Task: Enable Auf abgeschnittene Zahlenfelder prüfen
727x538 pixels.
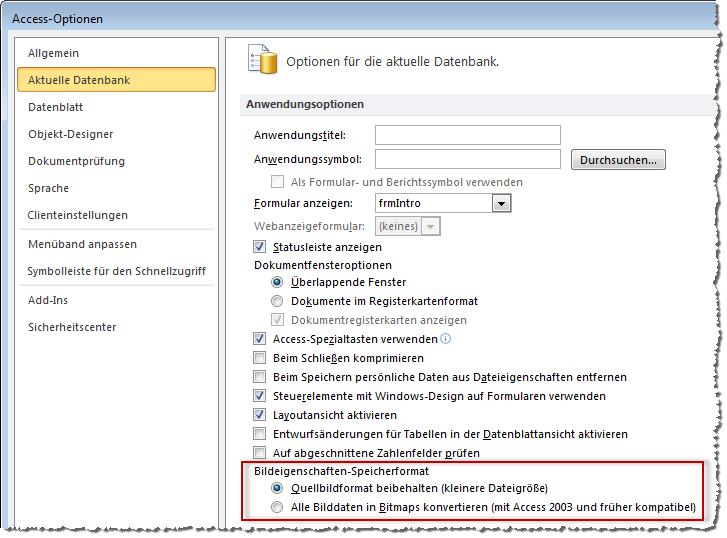Action: 260,453
